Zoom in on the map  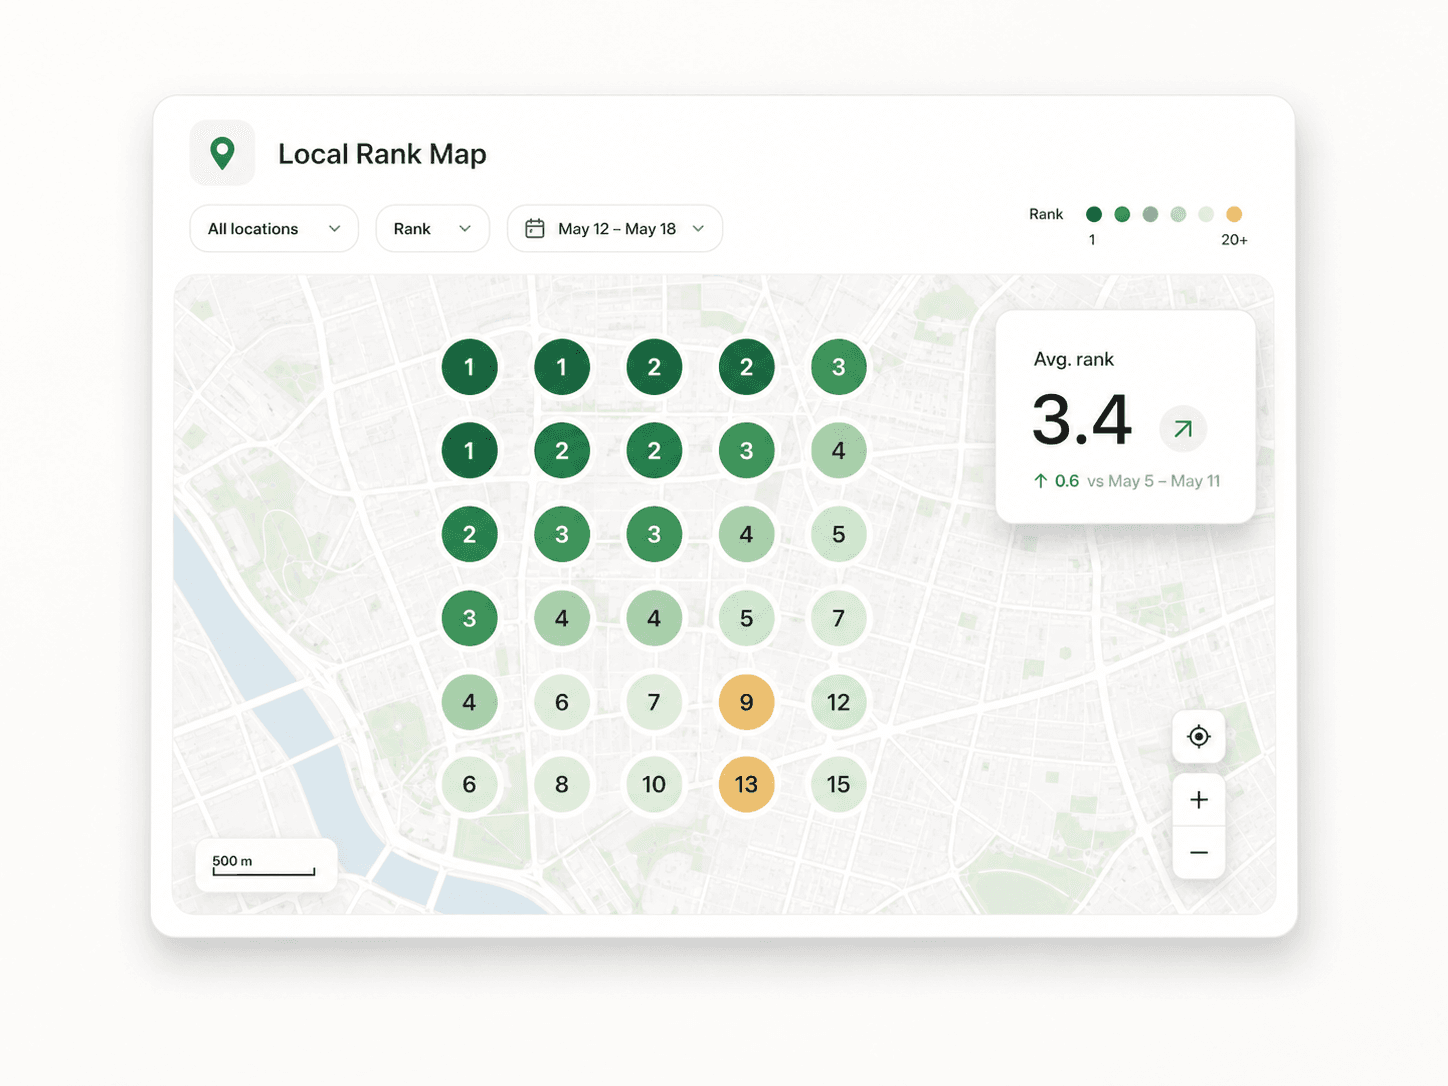click(x=1199, y=800)
